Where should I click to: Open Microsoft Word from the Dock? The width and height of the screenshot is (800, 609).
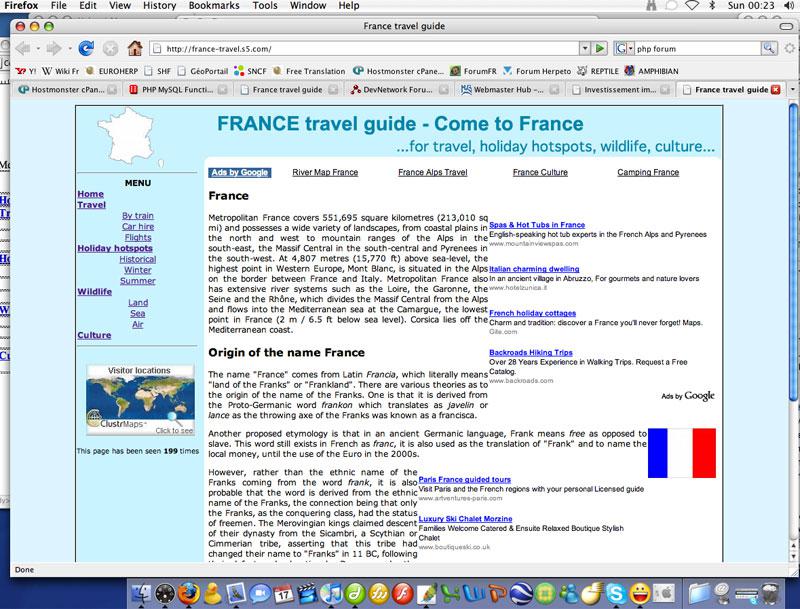coord(474,594)
